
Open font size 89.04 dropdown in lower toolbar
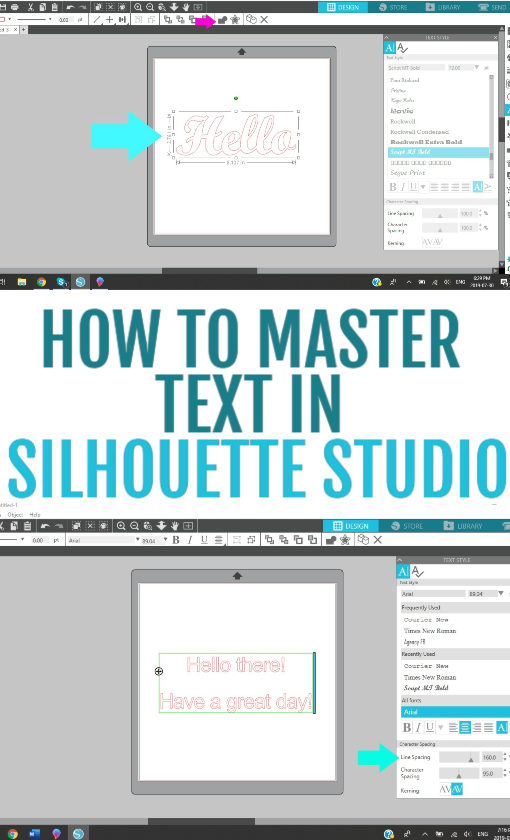(166, 540)
